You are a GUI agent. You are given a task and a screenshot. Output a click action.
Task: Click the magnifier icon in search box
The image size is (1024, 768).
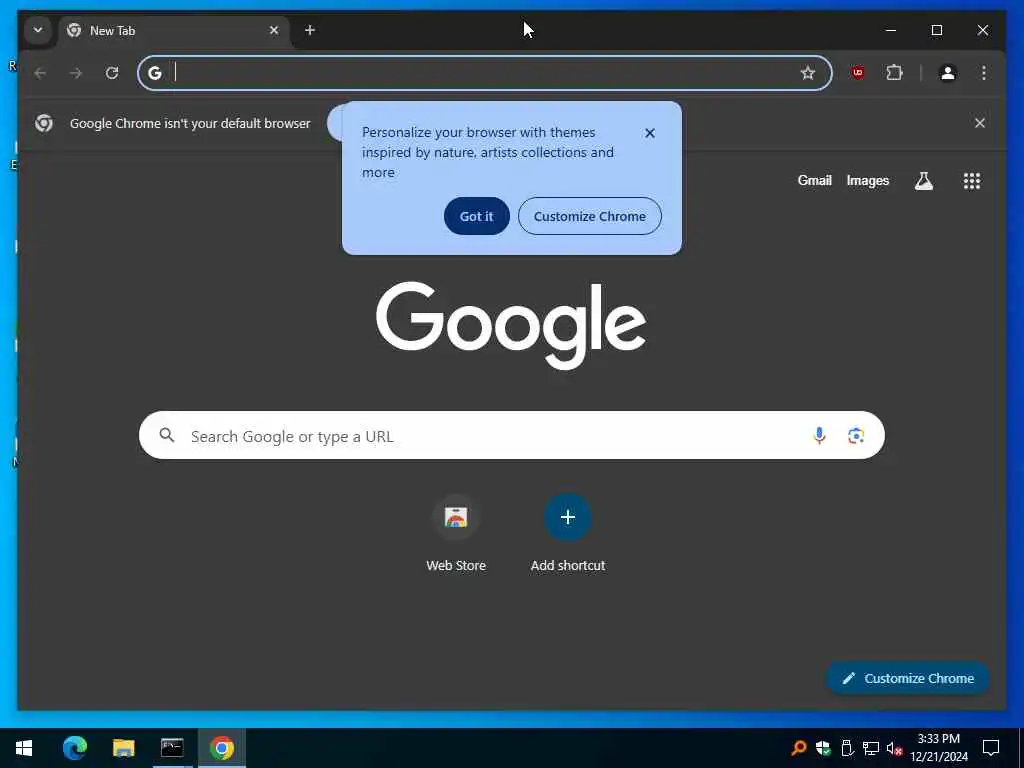[x=167, y=435]
